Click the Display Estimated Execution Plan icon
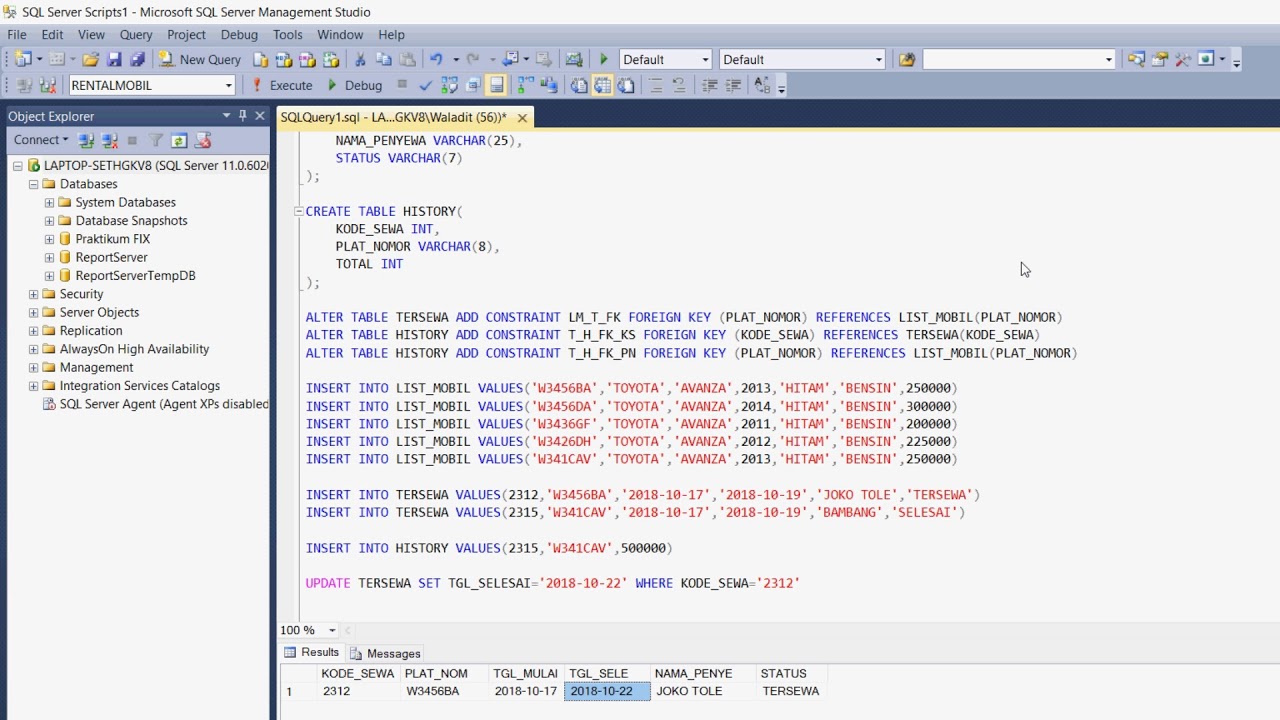Image resolution: width=1280 pixels, height=720 pixels. 449,85
